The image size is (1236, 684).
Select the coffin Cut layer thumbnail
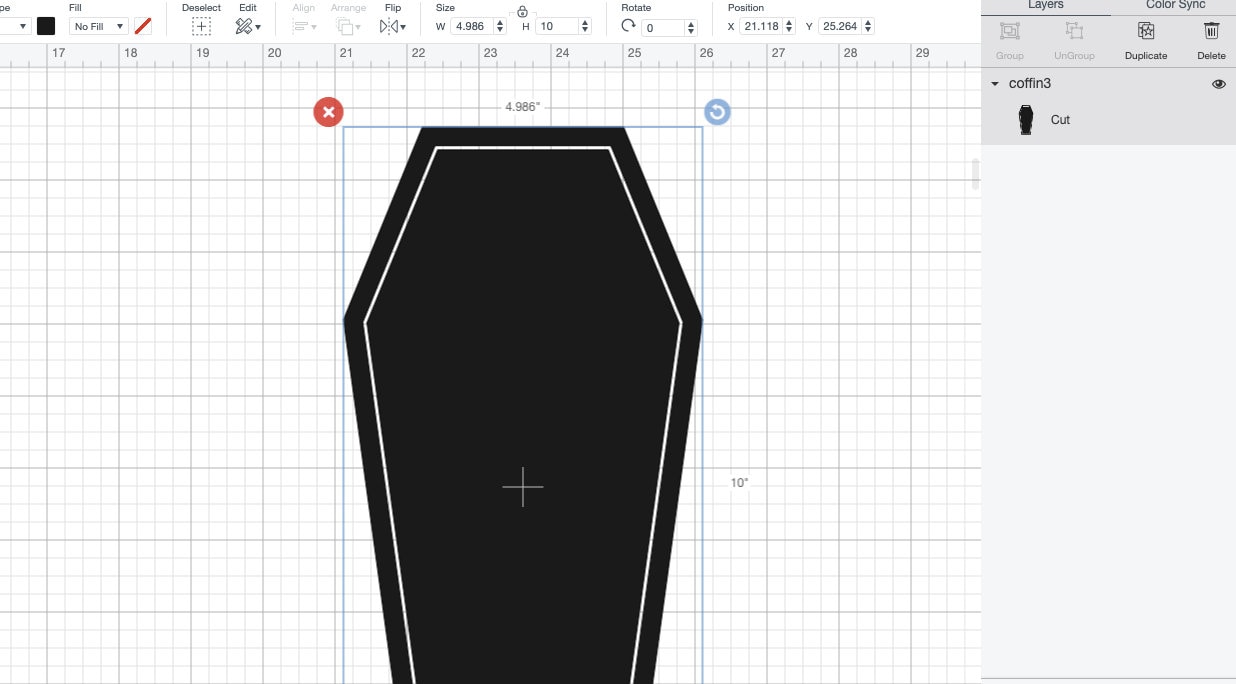pyautogui.click(x=1025, y=120)
